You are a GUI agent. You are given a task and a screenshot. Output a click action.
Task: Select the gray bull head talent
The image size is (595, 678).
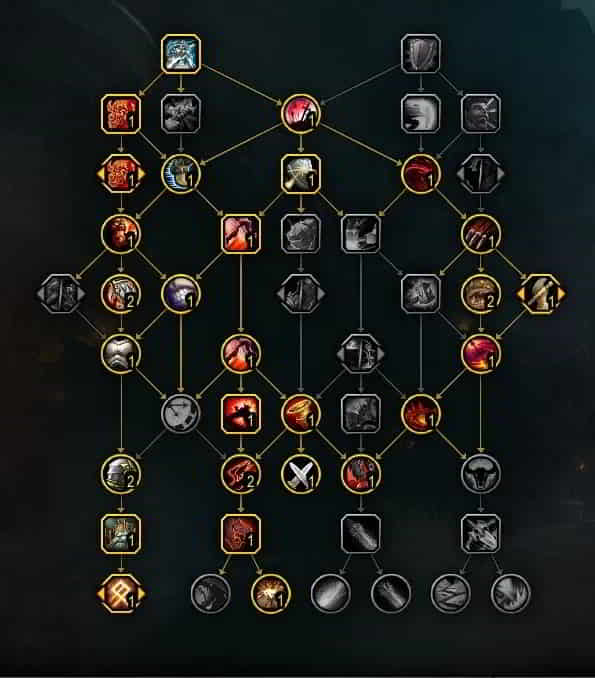481,474
